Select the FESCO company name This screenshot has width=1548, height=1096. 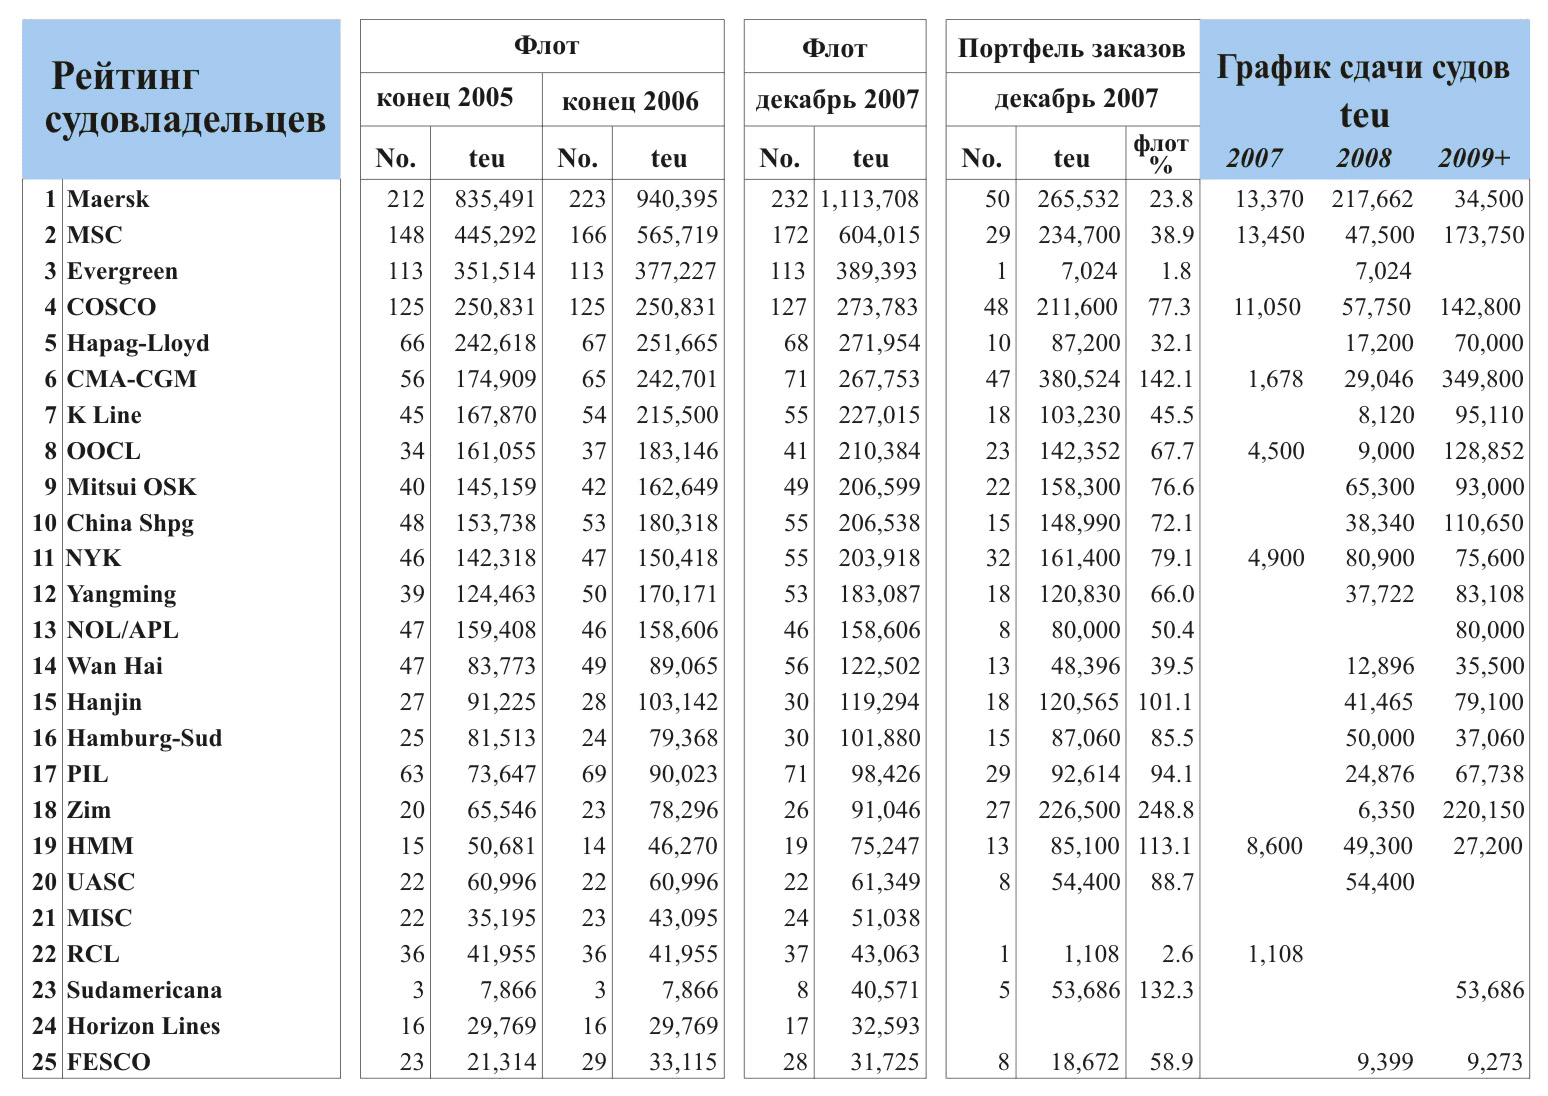108,1062
